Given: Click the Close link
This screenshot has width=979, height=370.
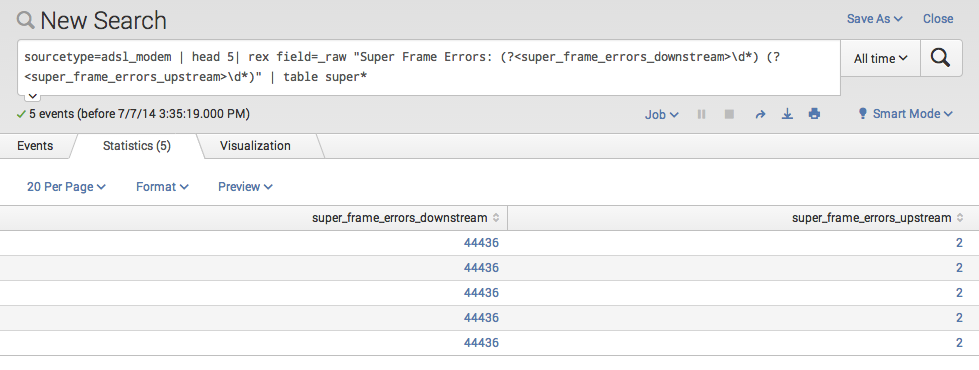Looking at the screenshot, I should coord(938,19).
